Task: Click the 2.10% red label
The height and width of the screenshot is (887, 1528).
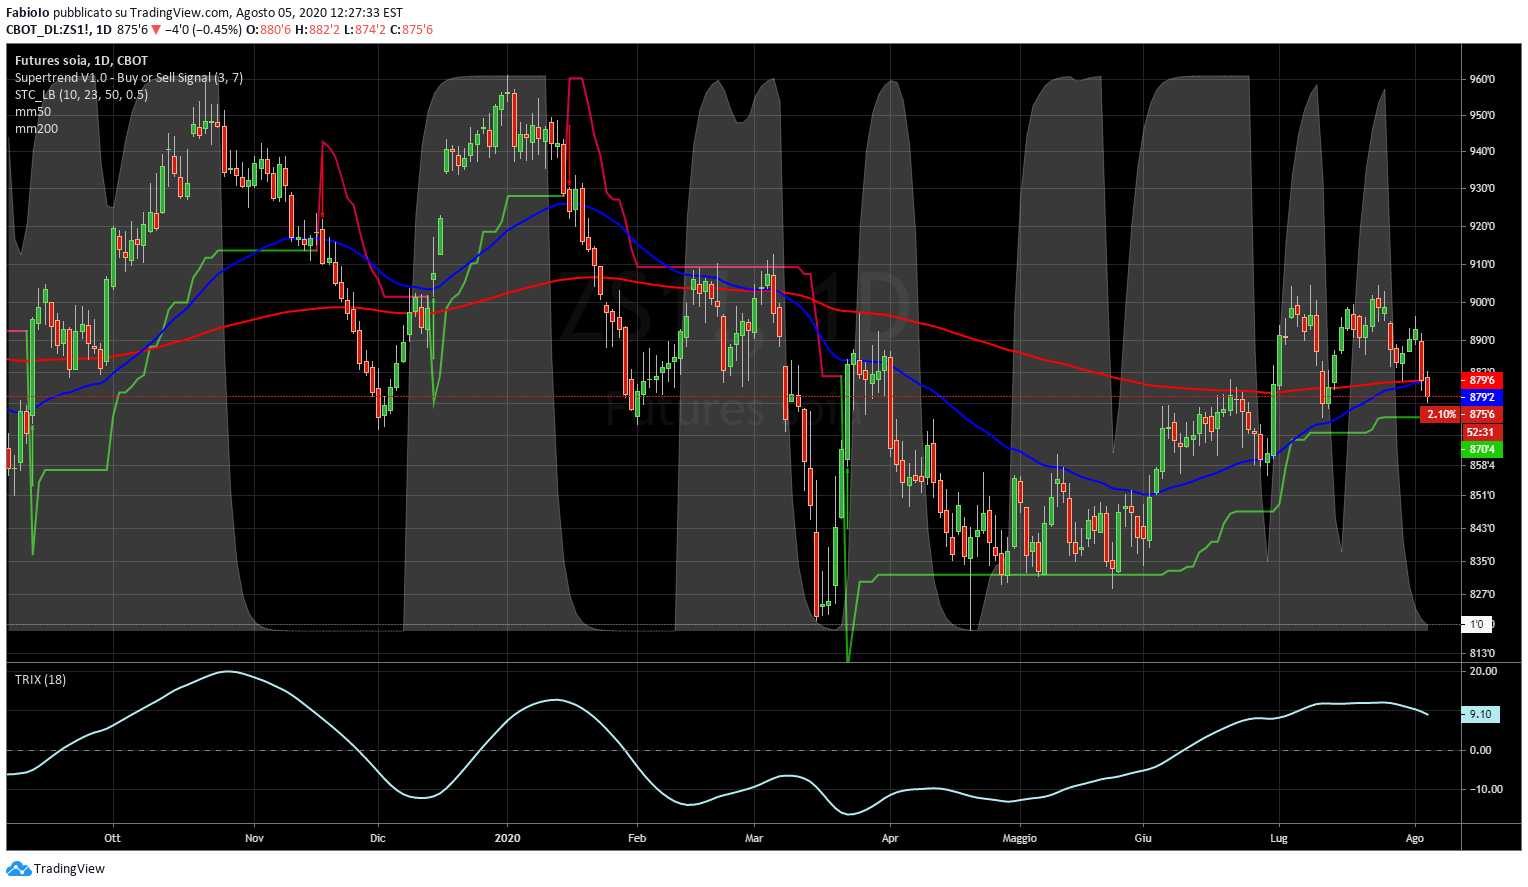Action: tap(1440, 414)
